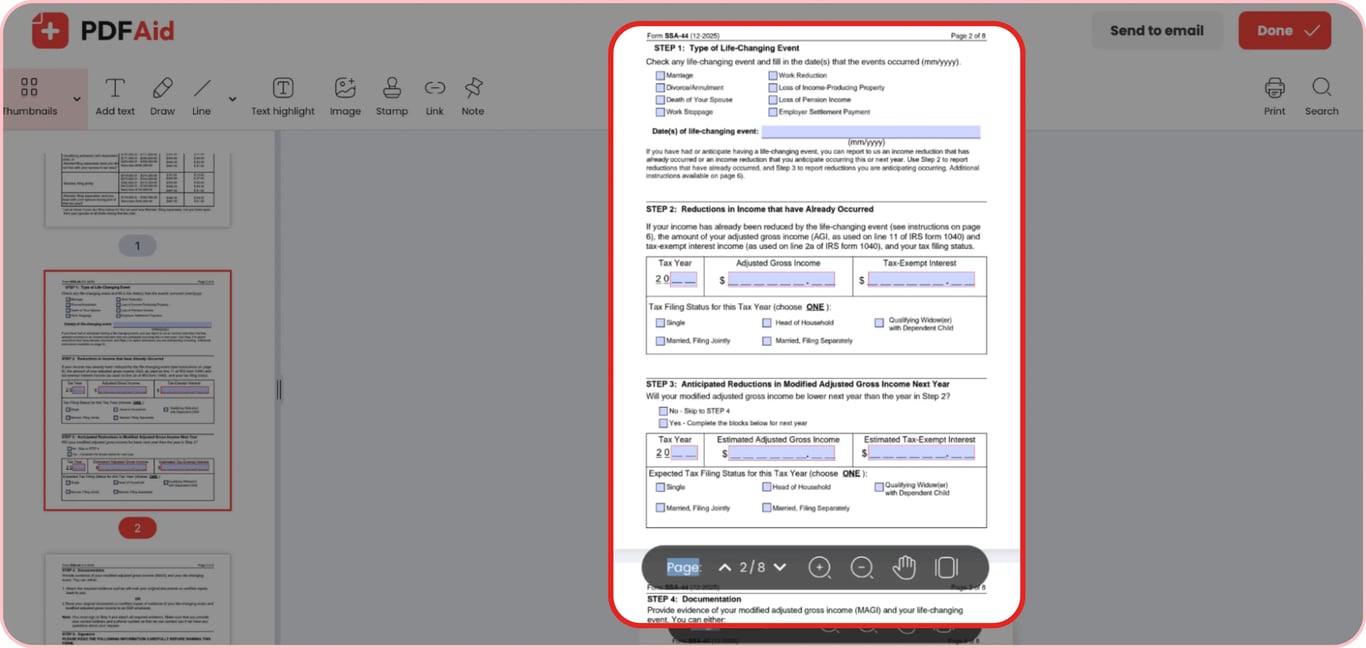Add a Note annotation
Image resolution: width=1366 pixels, height=648 pixels.
click(473, 97)
